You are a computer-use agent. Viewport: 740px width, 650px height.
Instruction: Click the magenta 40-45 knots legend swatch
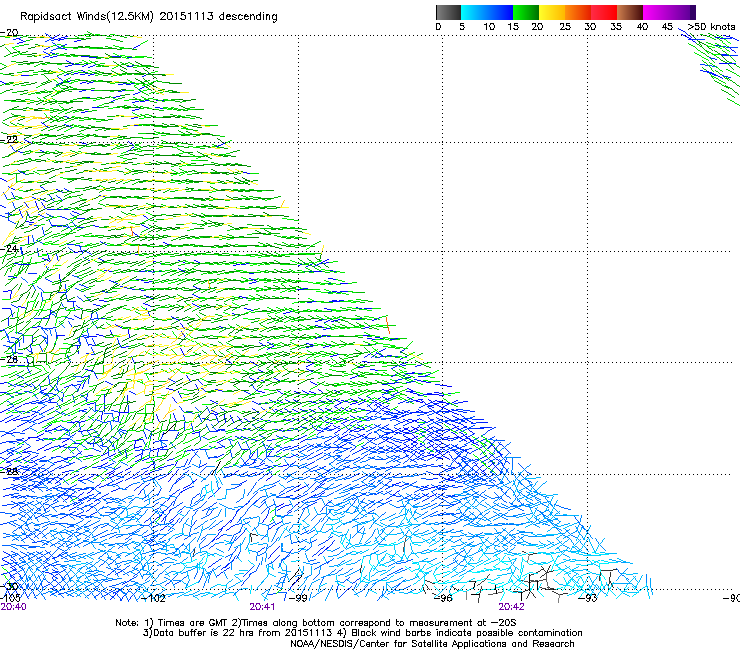tap(656, 12)
